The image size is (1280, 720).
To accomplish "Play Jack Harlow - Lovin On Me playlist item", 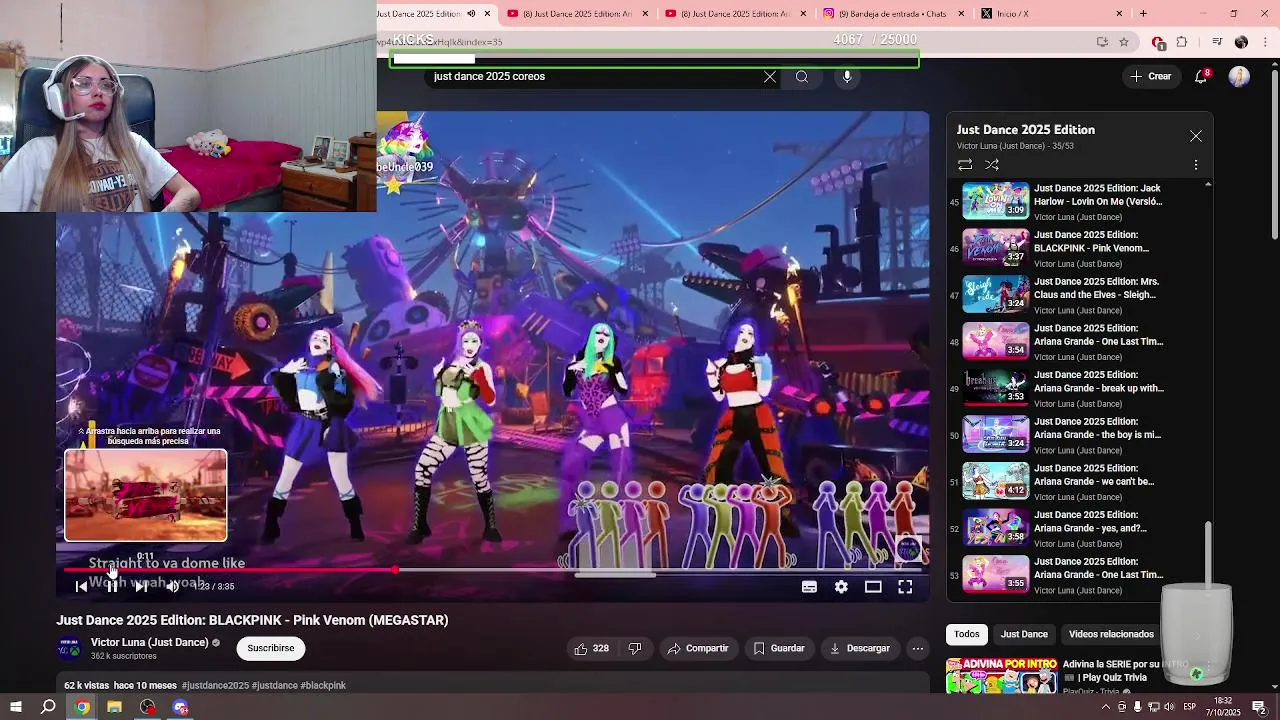I will [x=1074, y=201].
